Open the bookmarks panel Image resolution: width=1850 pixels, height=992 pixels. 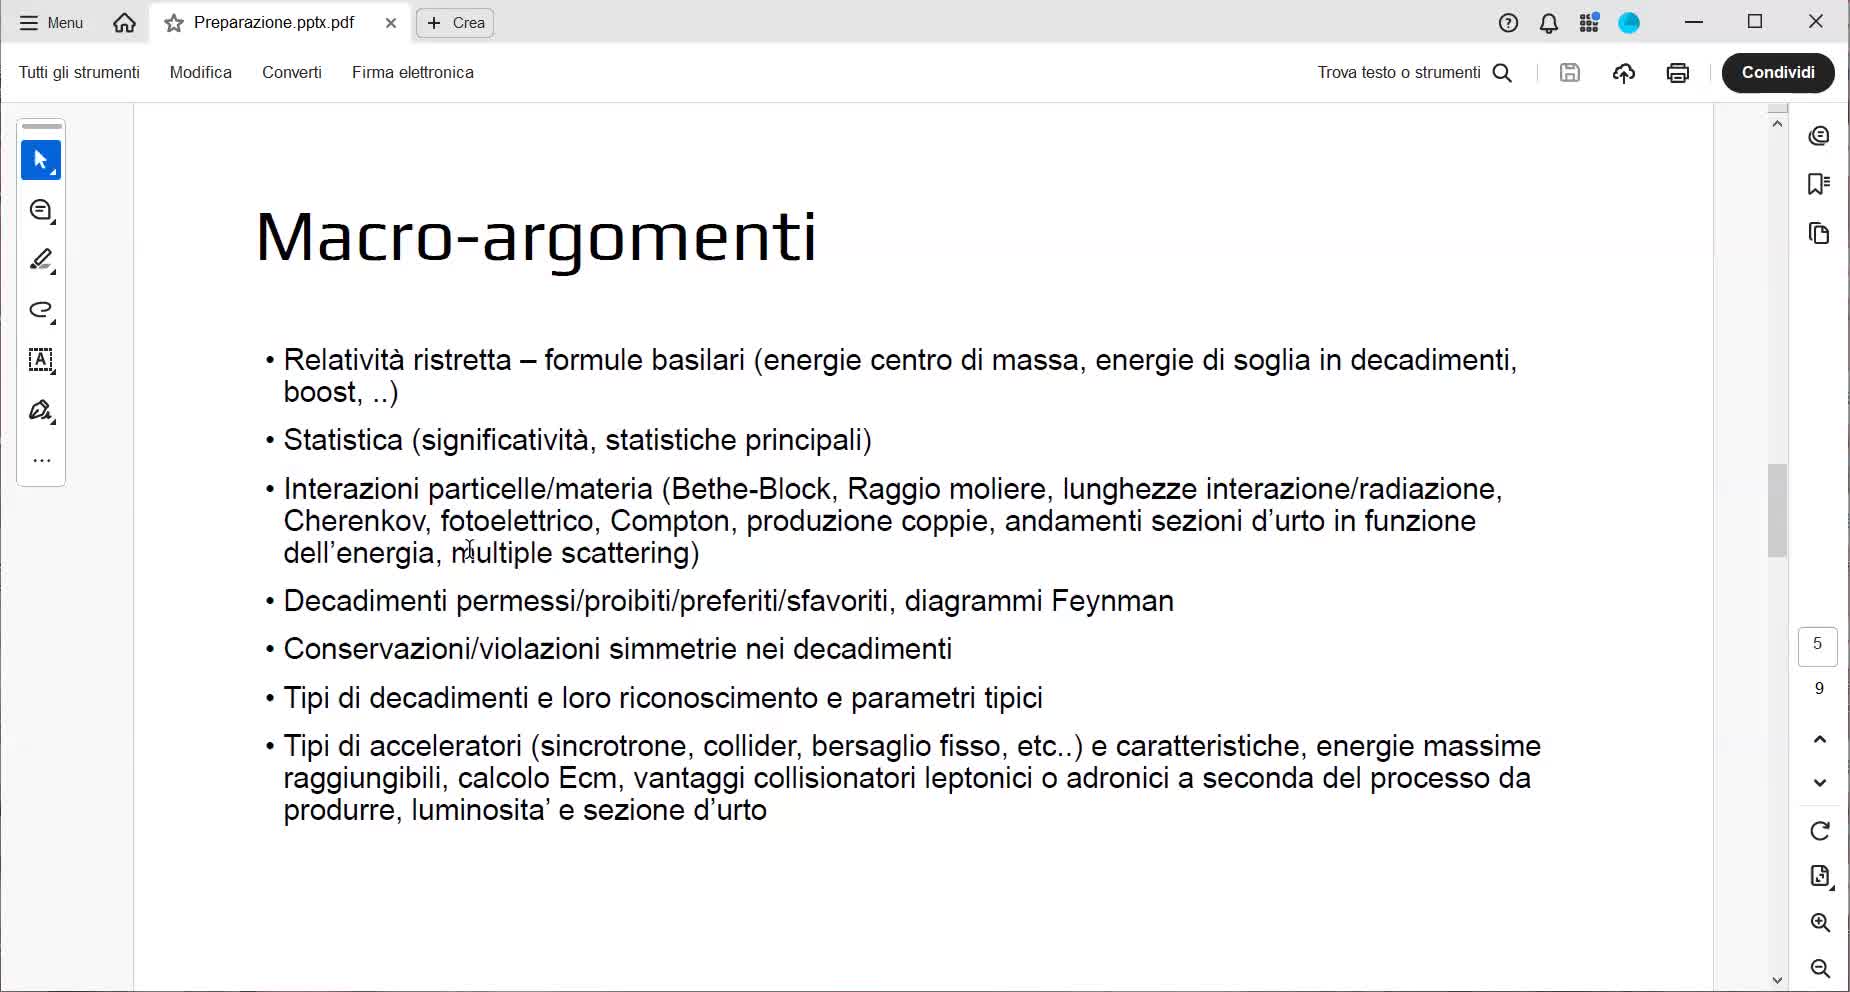(1819, 184)
